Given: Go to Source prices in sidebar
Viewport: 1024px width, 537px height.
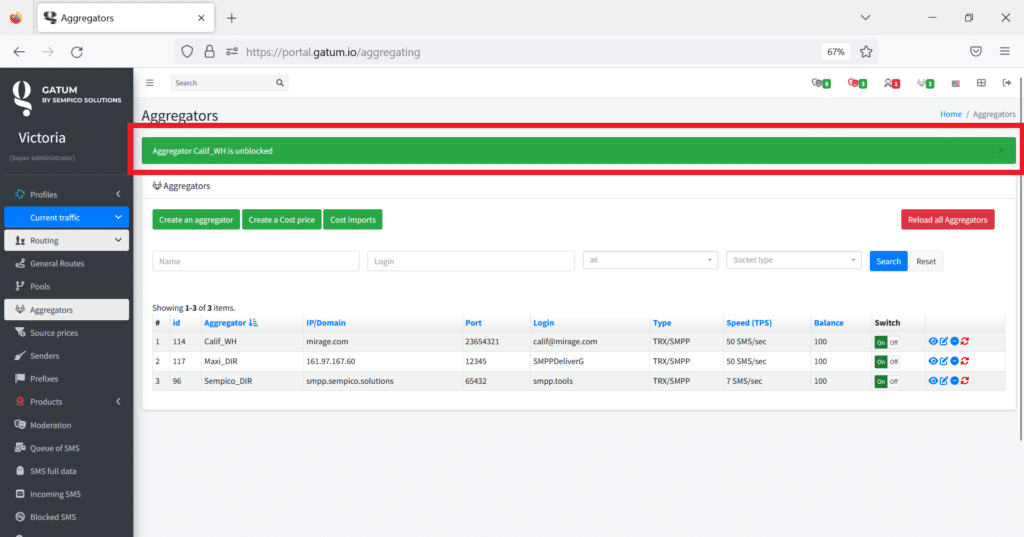Looking at the screenshot, I should 53,333.
